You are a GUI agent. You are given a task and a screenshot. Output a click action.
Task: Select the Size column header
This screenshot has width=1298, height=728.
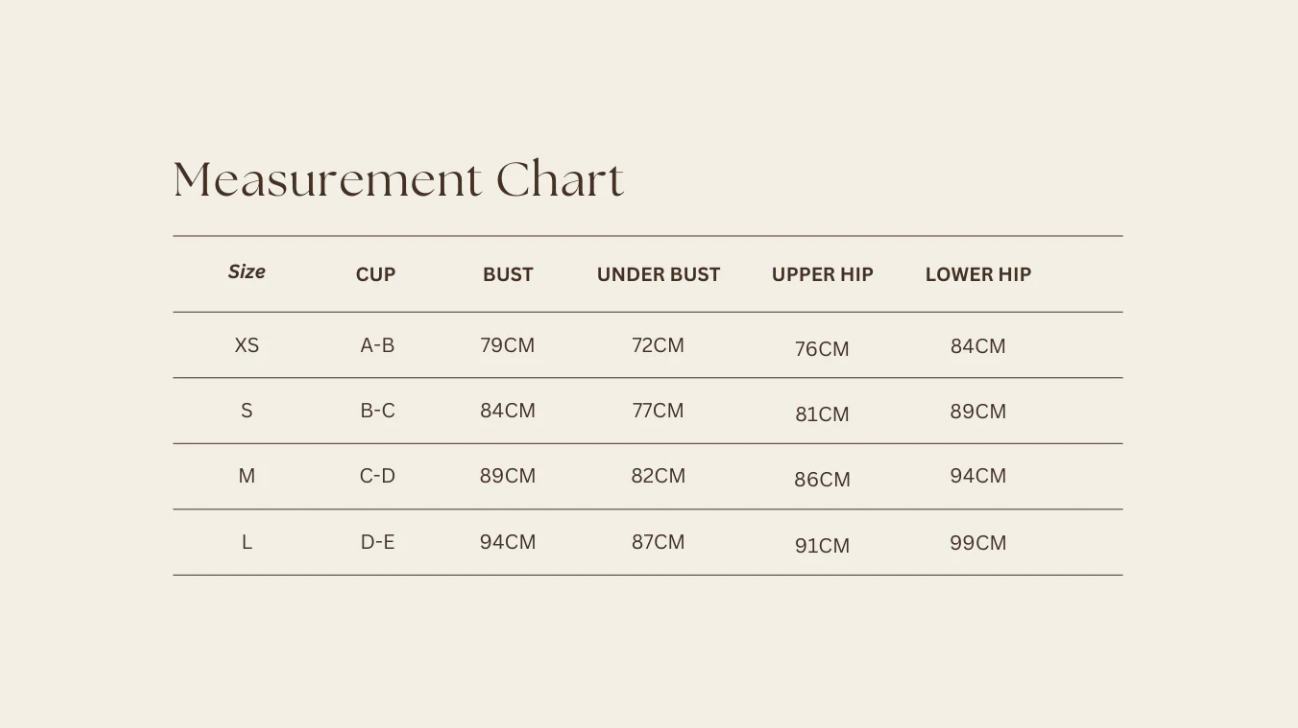point(246,272)
